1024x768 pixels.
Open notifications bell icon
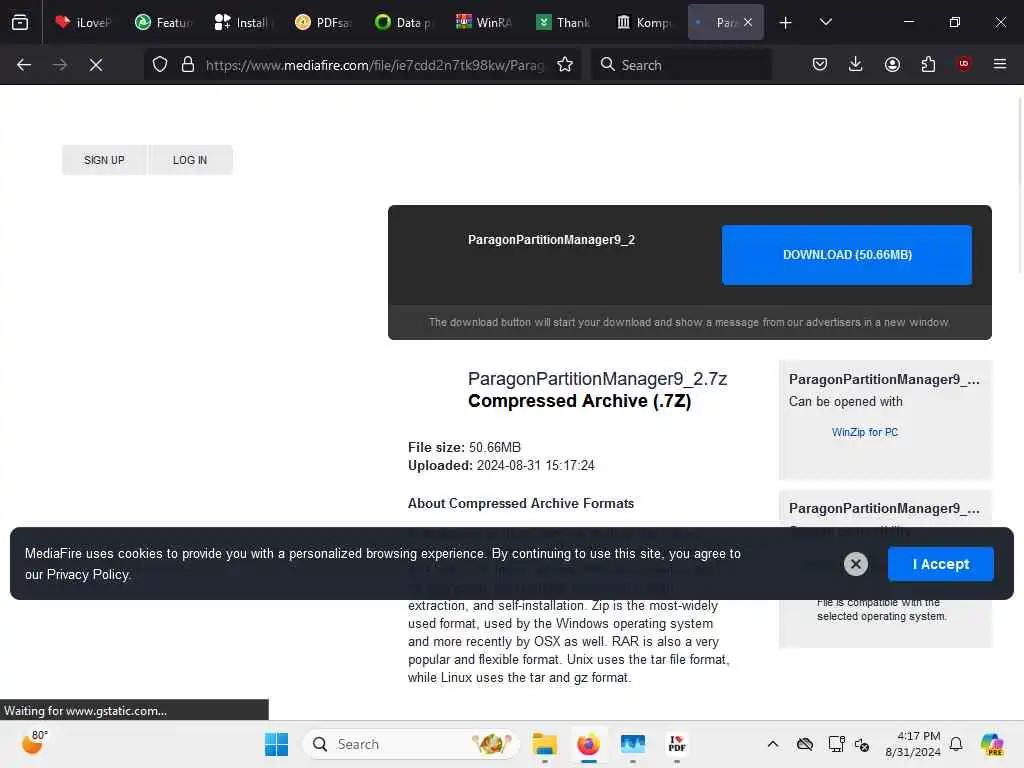[x=955, y=744]
